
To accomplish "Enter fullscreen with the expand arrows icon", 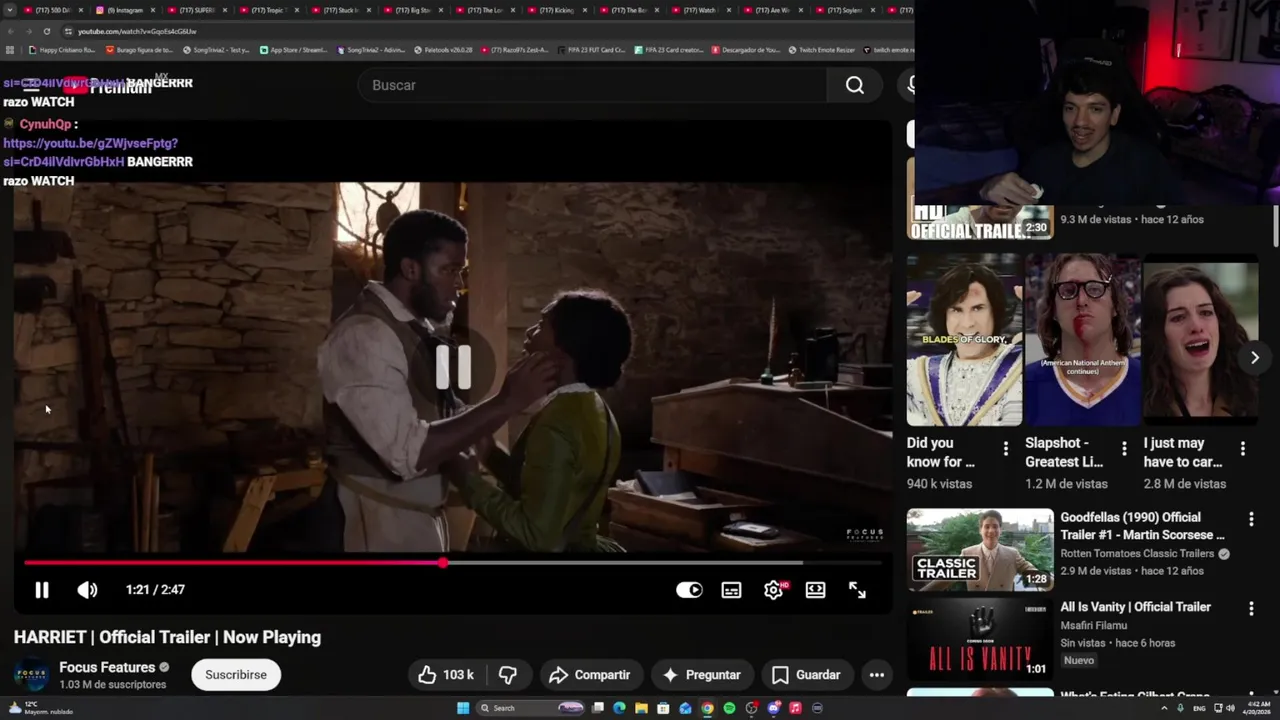I will (x=857, y=590).
